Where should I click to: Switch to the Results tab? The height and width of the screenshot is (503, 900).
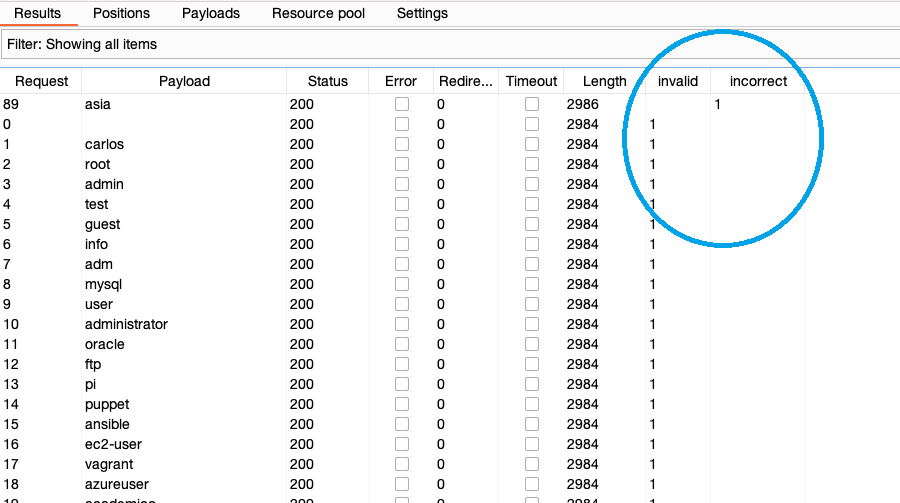coord(37,13)
